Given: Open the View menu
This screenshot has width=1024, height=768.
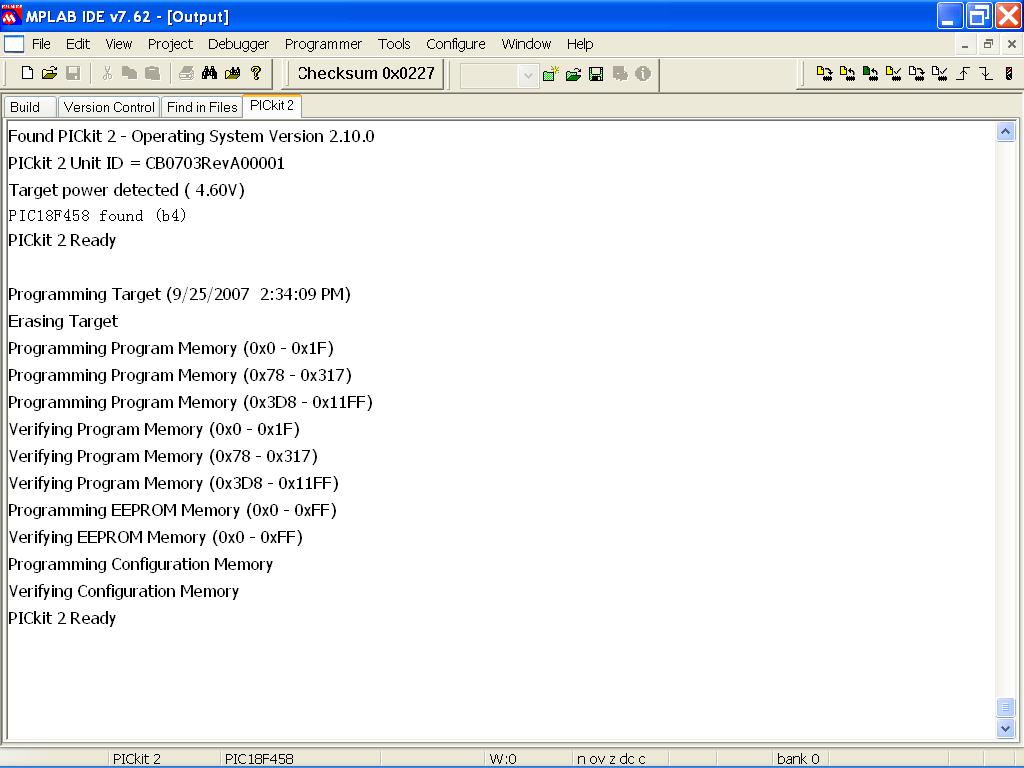Looking at the screenshot, I should click(x=118, y=44).
